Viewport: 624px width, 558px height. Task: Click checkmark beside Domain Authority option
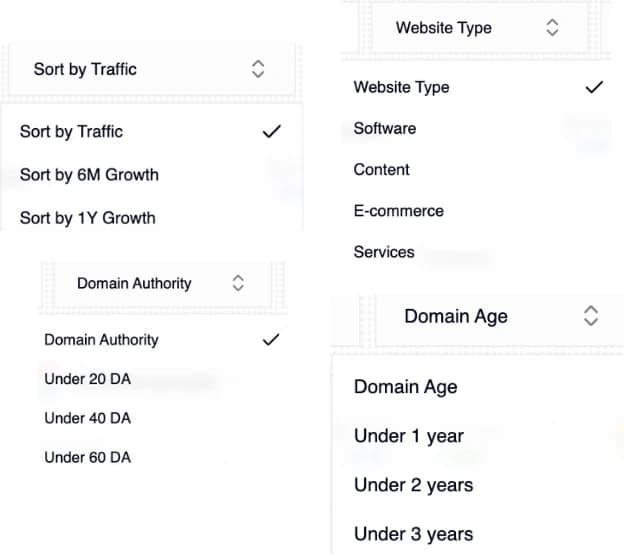[269, 340]
